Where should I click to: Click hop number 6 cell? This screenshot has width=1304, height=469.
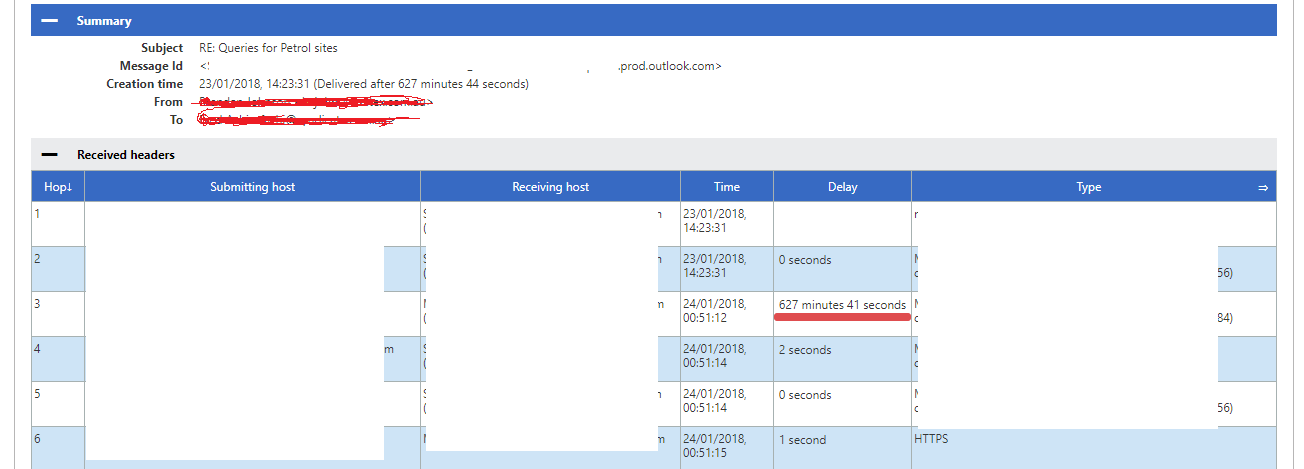(58, 448)
